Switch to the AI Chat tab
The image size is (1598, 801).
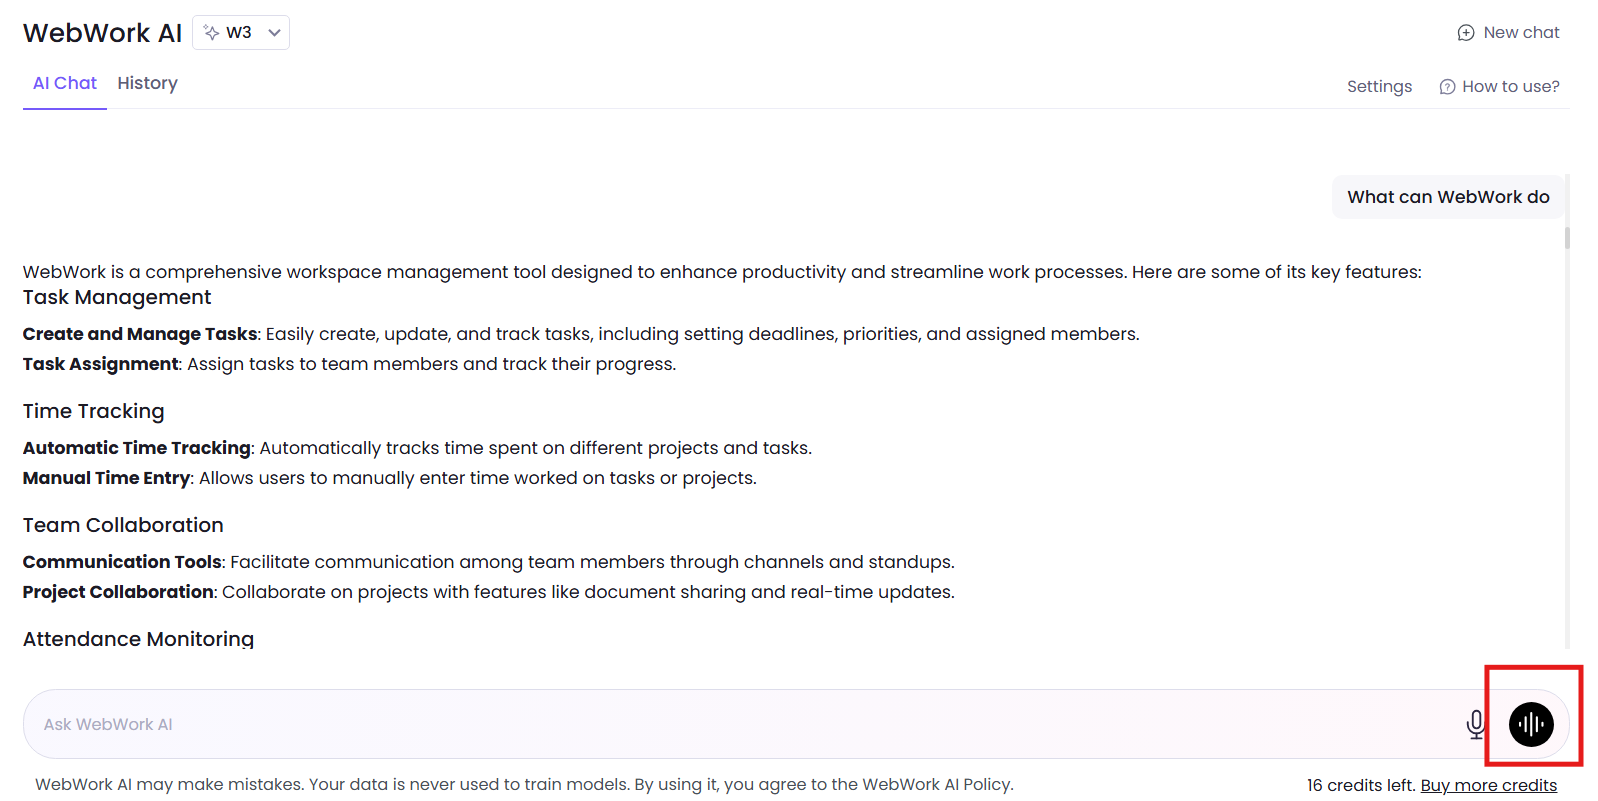[x=65, y=84]
